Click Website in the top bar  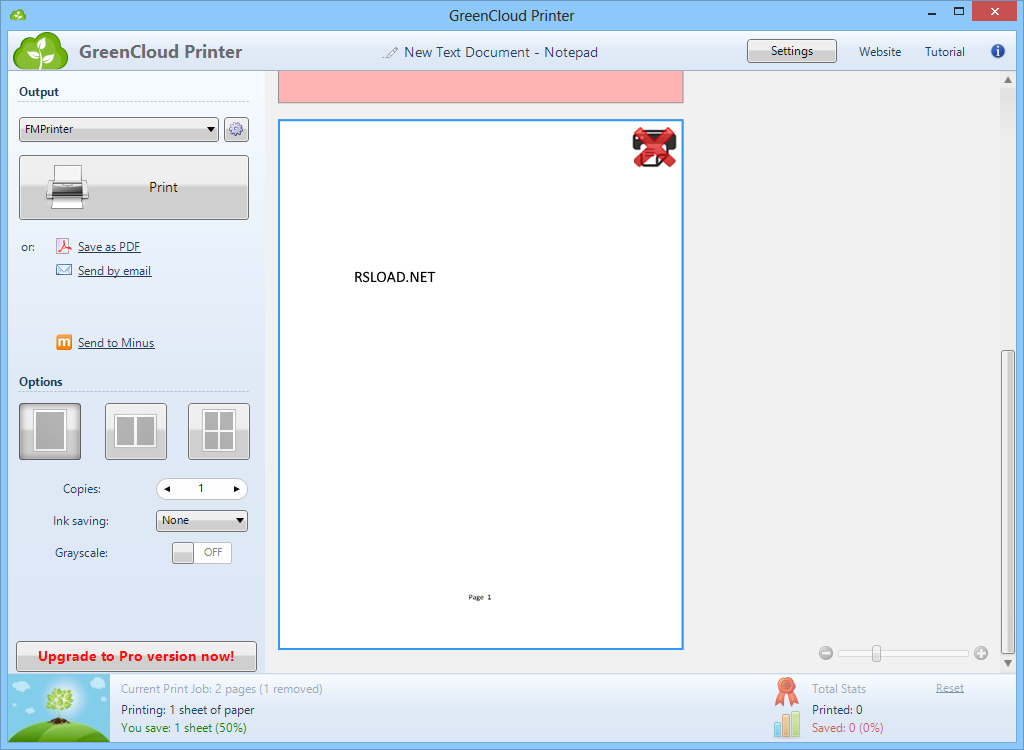[879, 51]
